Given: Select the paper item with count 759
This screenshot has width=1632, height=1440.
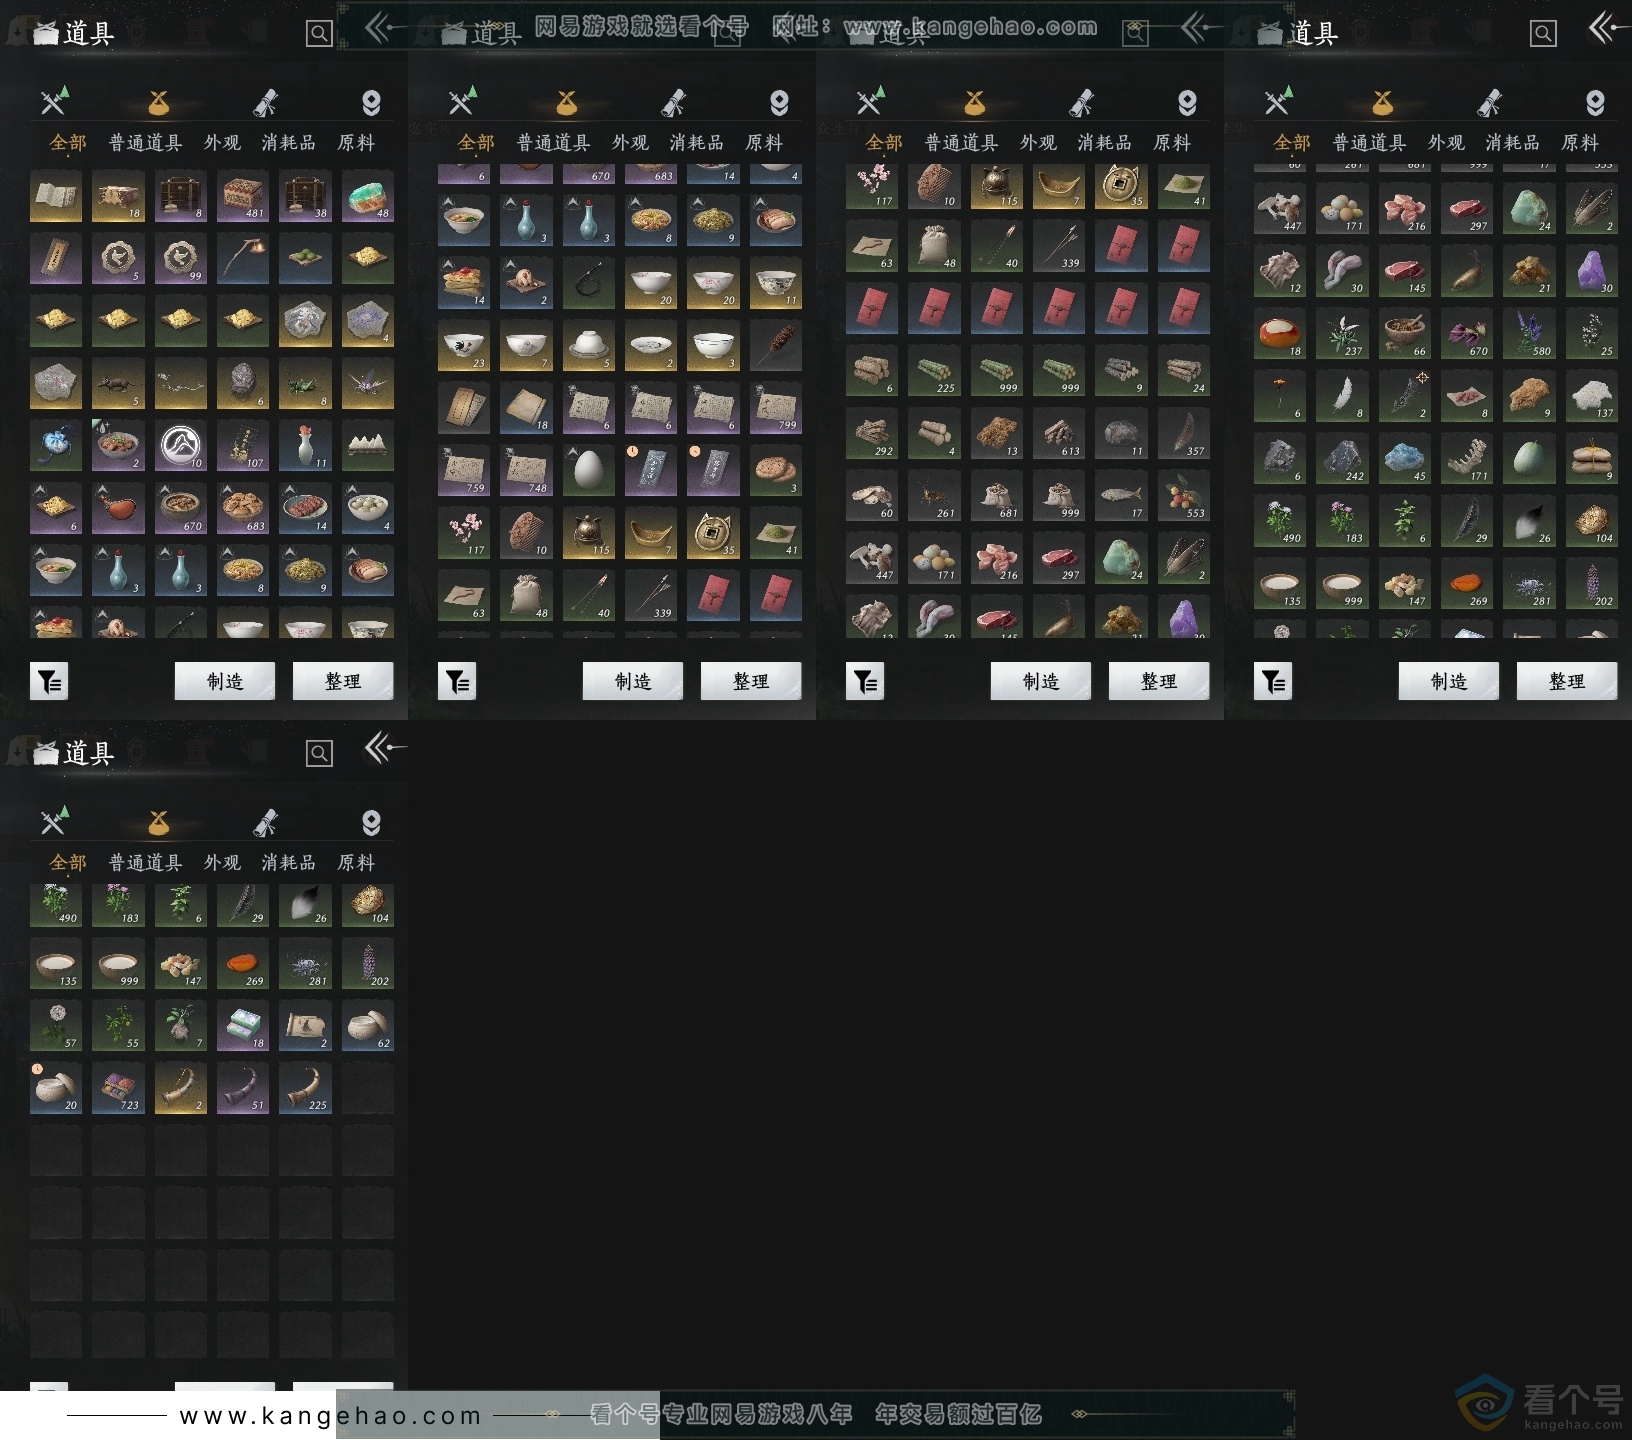Looking at the screenshot, I should tap(464, 471).
